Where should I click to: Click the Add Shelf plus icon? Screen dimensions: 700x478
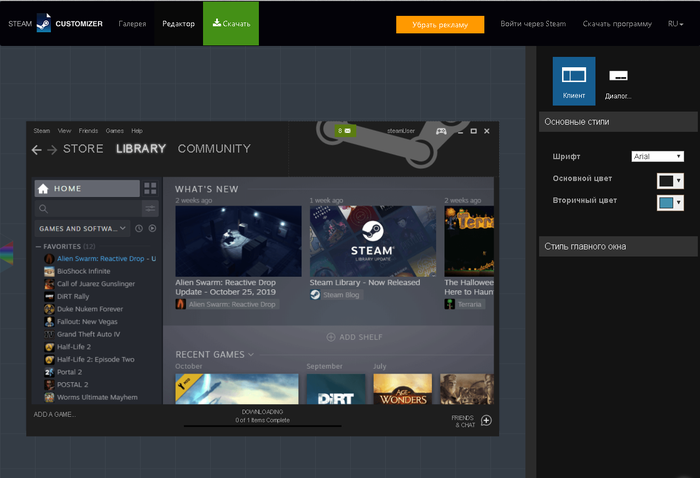331,337
